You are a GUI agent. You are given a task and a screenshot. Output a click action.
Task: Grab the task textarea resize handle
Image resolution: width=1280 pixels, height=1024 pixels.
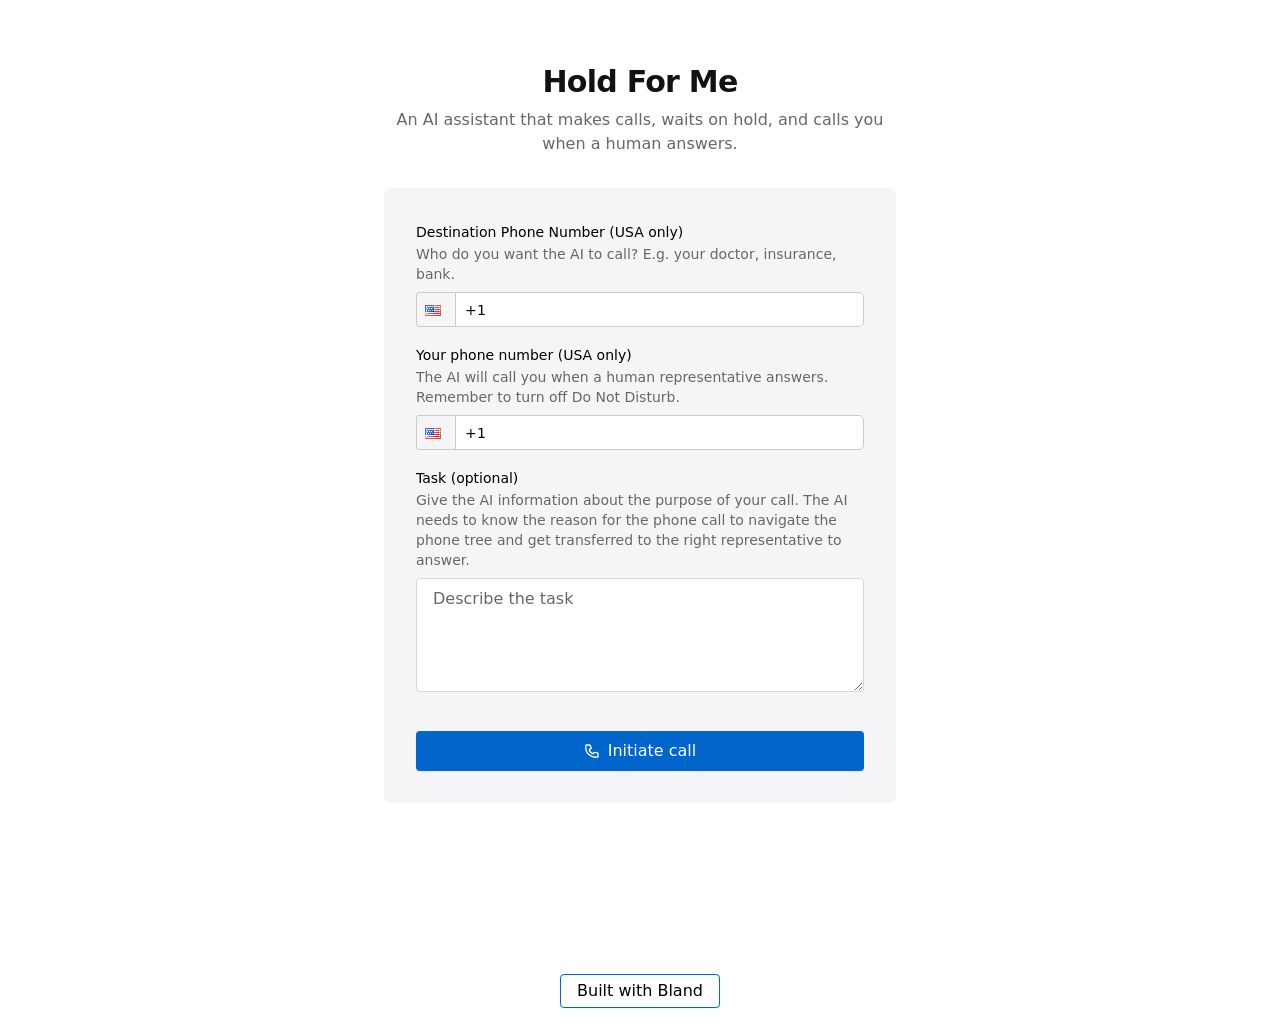[857, 685]
